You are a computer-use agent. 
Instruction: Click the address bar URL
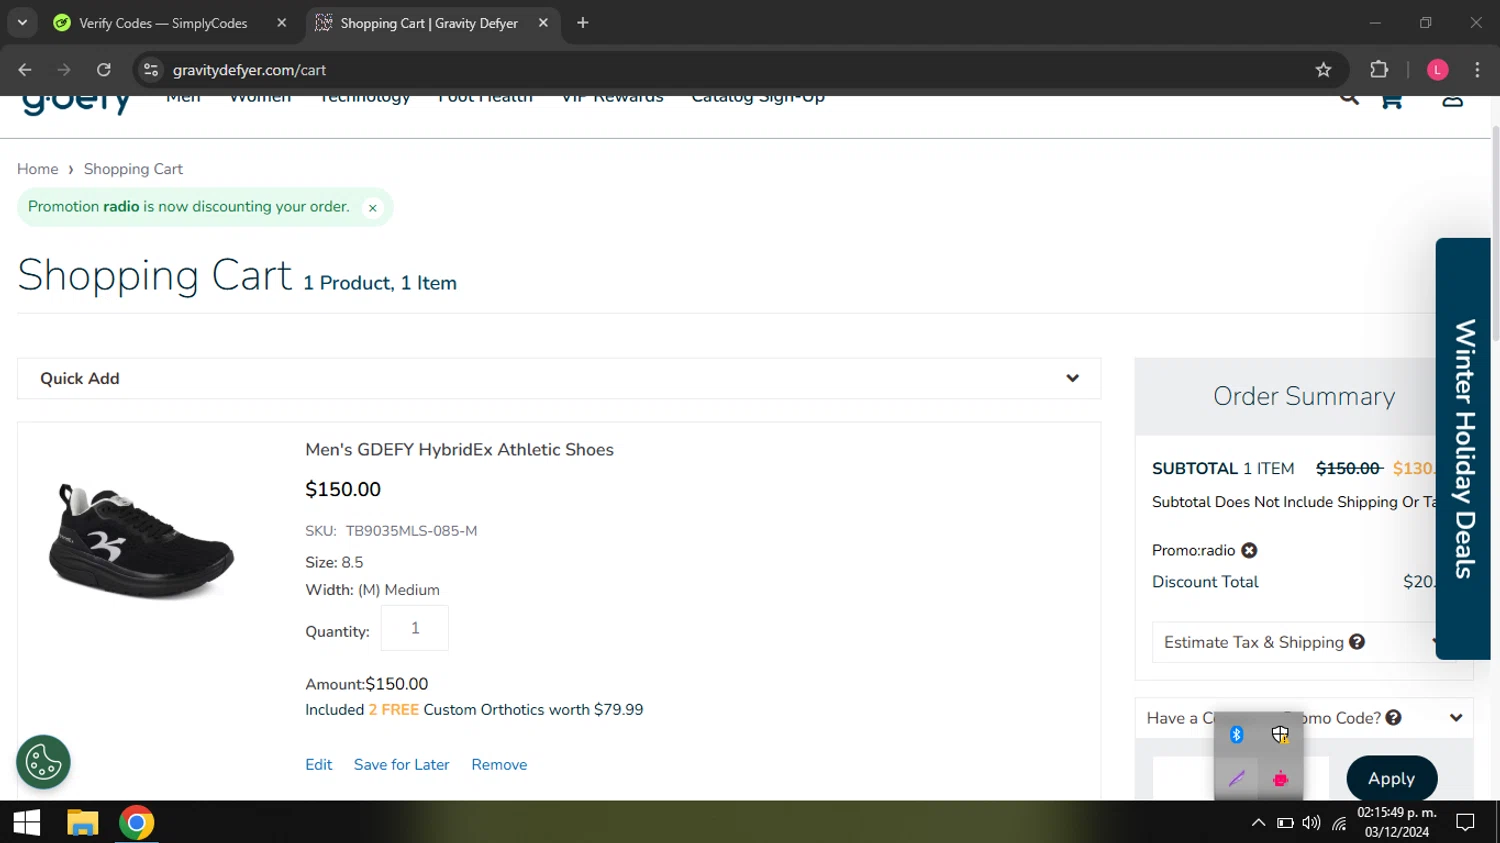coord(249,70)
